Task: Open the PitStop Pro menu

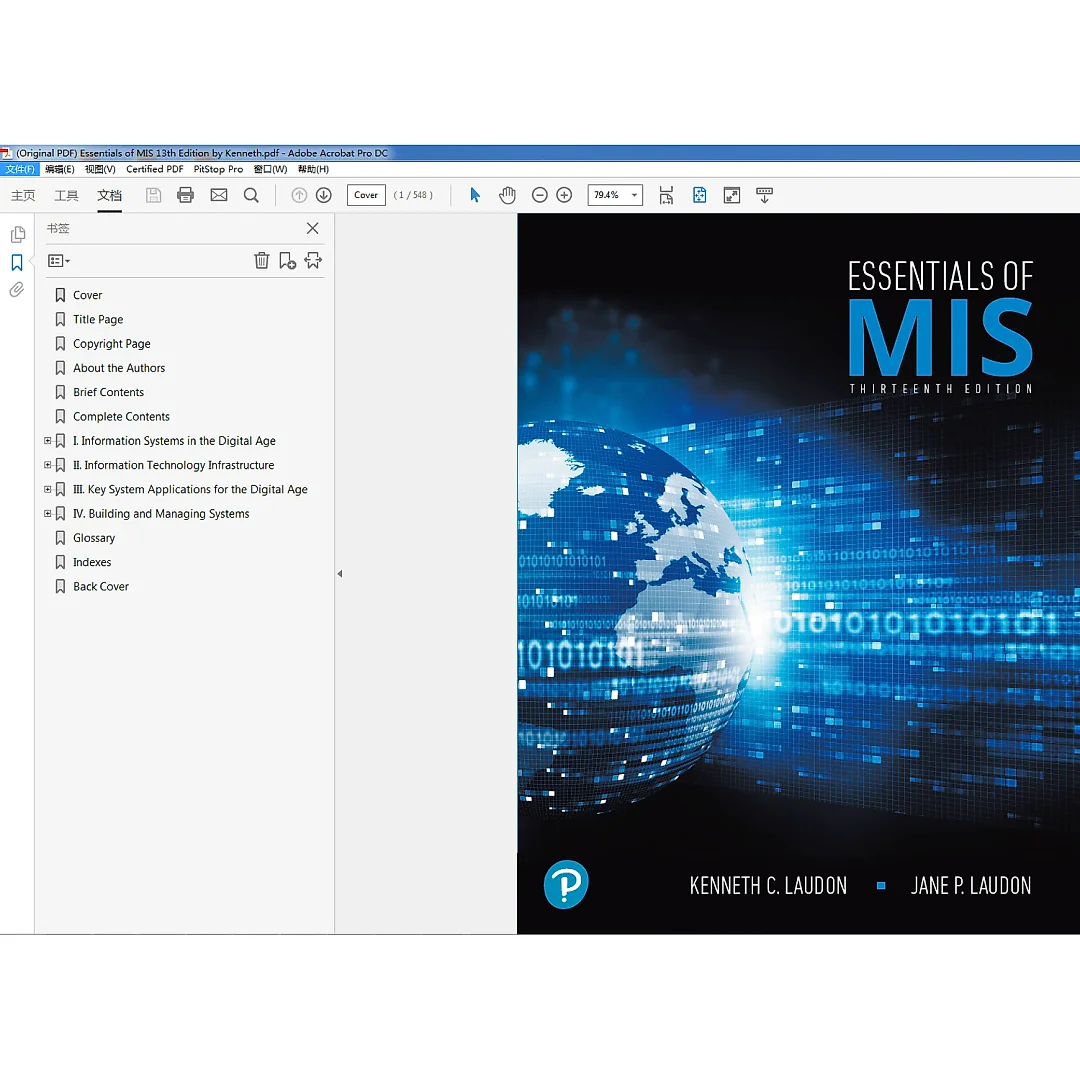Action: pyautogui.click(x=218, y=169)
